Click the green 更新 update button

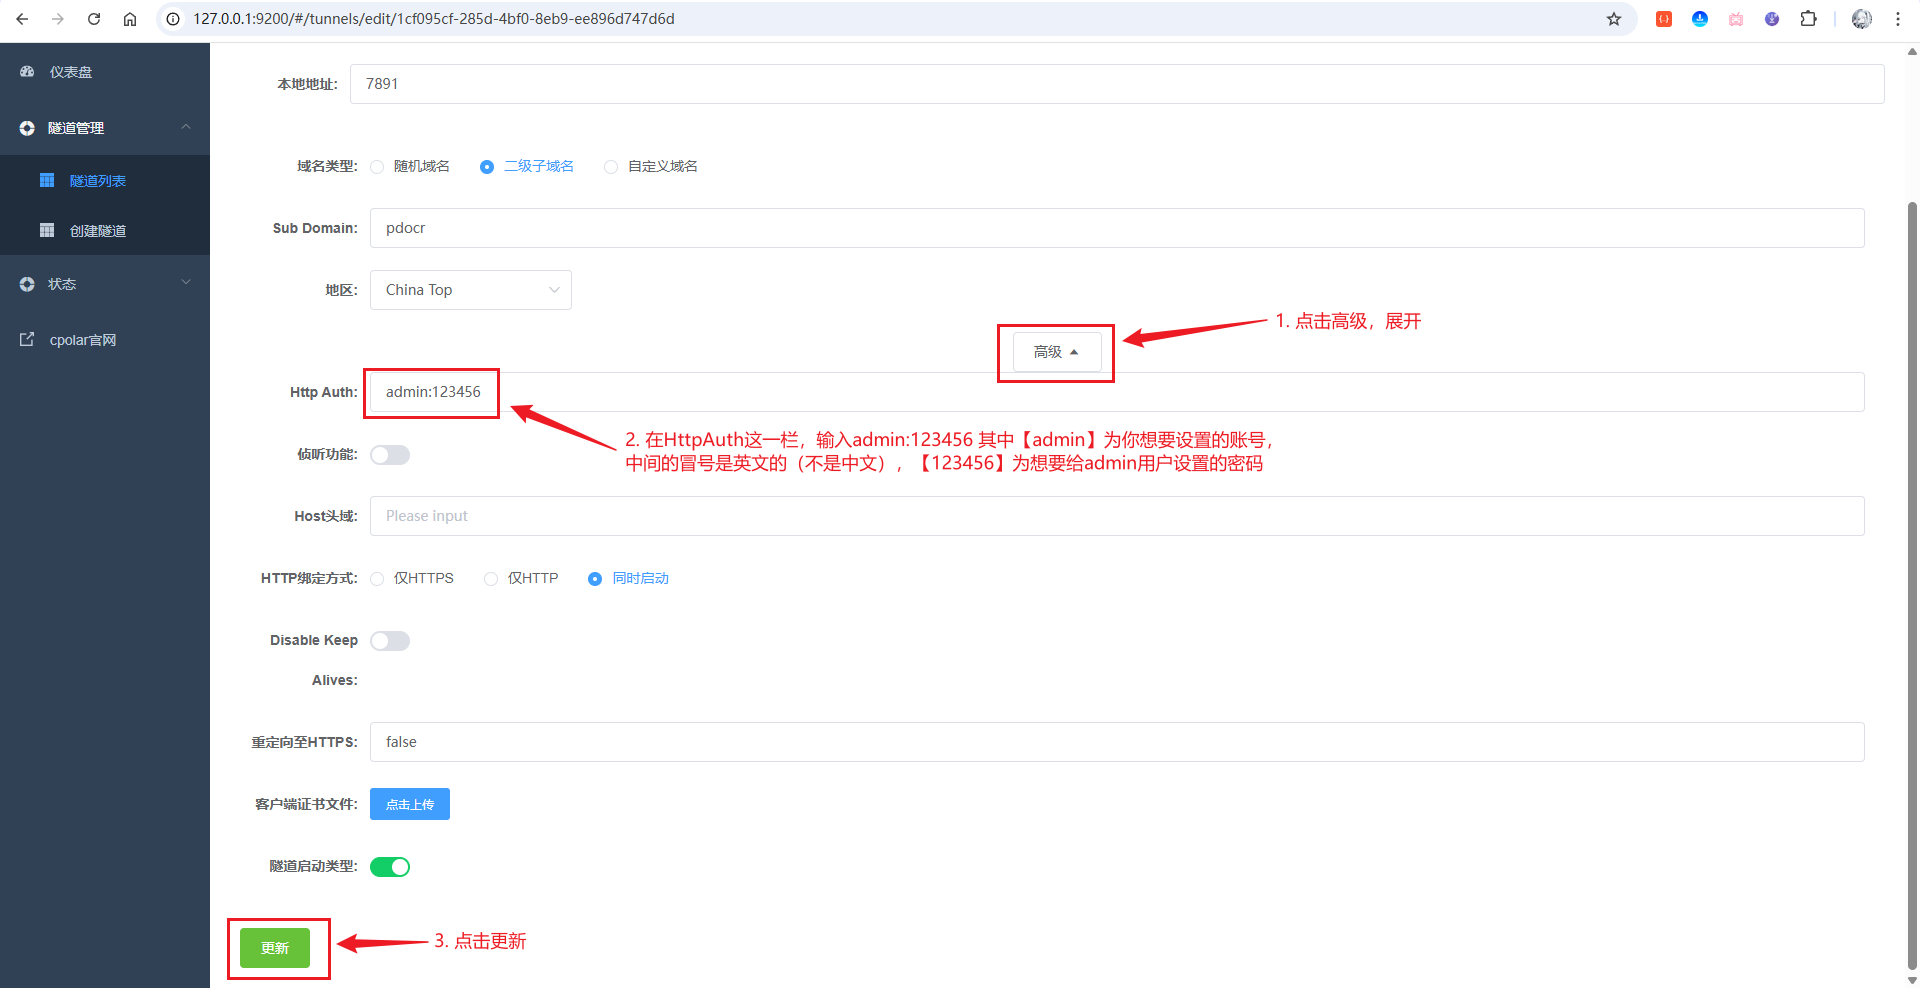tap(275, 948)
